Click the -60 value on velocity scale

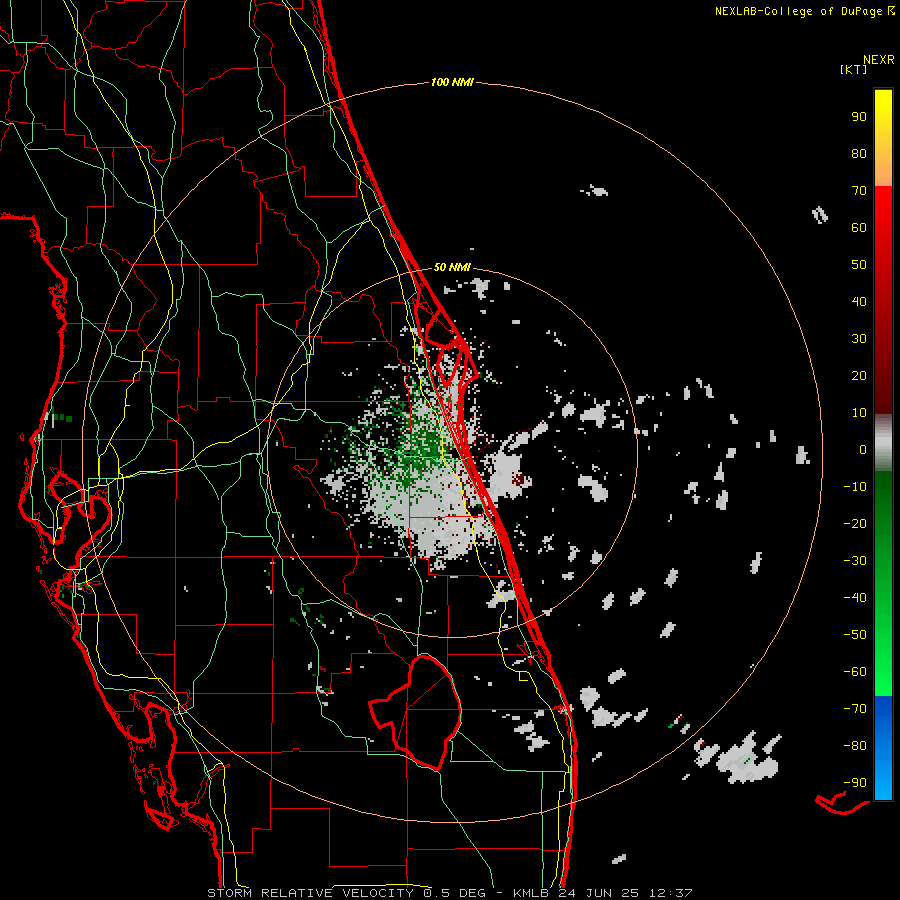[x=855, y=672]
